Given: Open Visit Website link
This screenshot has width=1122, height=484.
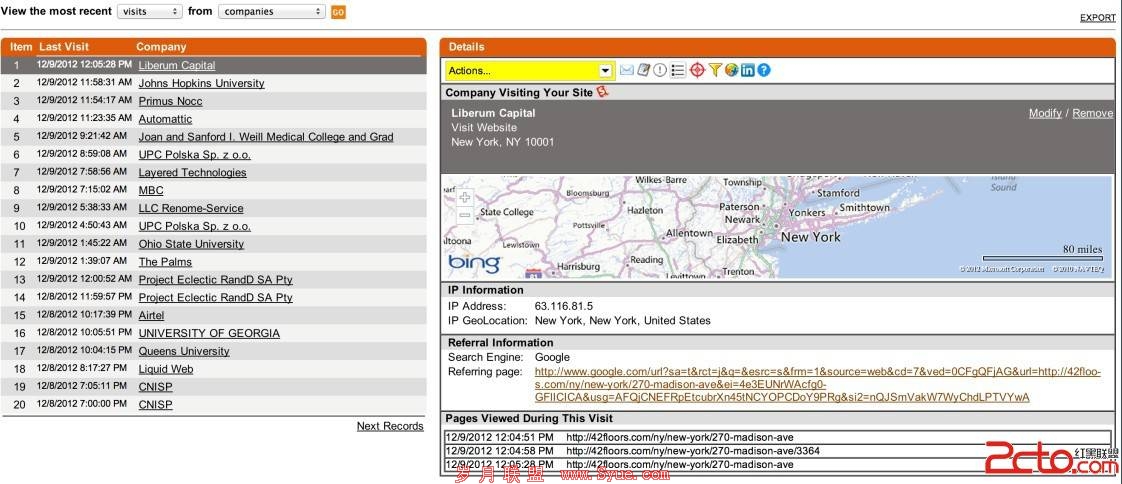Looking at the screenshot, I should tap(484, 127).
